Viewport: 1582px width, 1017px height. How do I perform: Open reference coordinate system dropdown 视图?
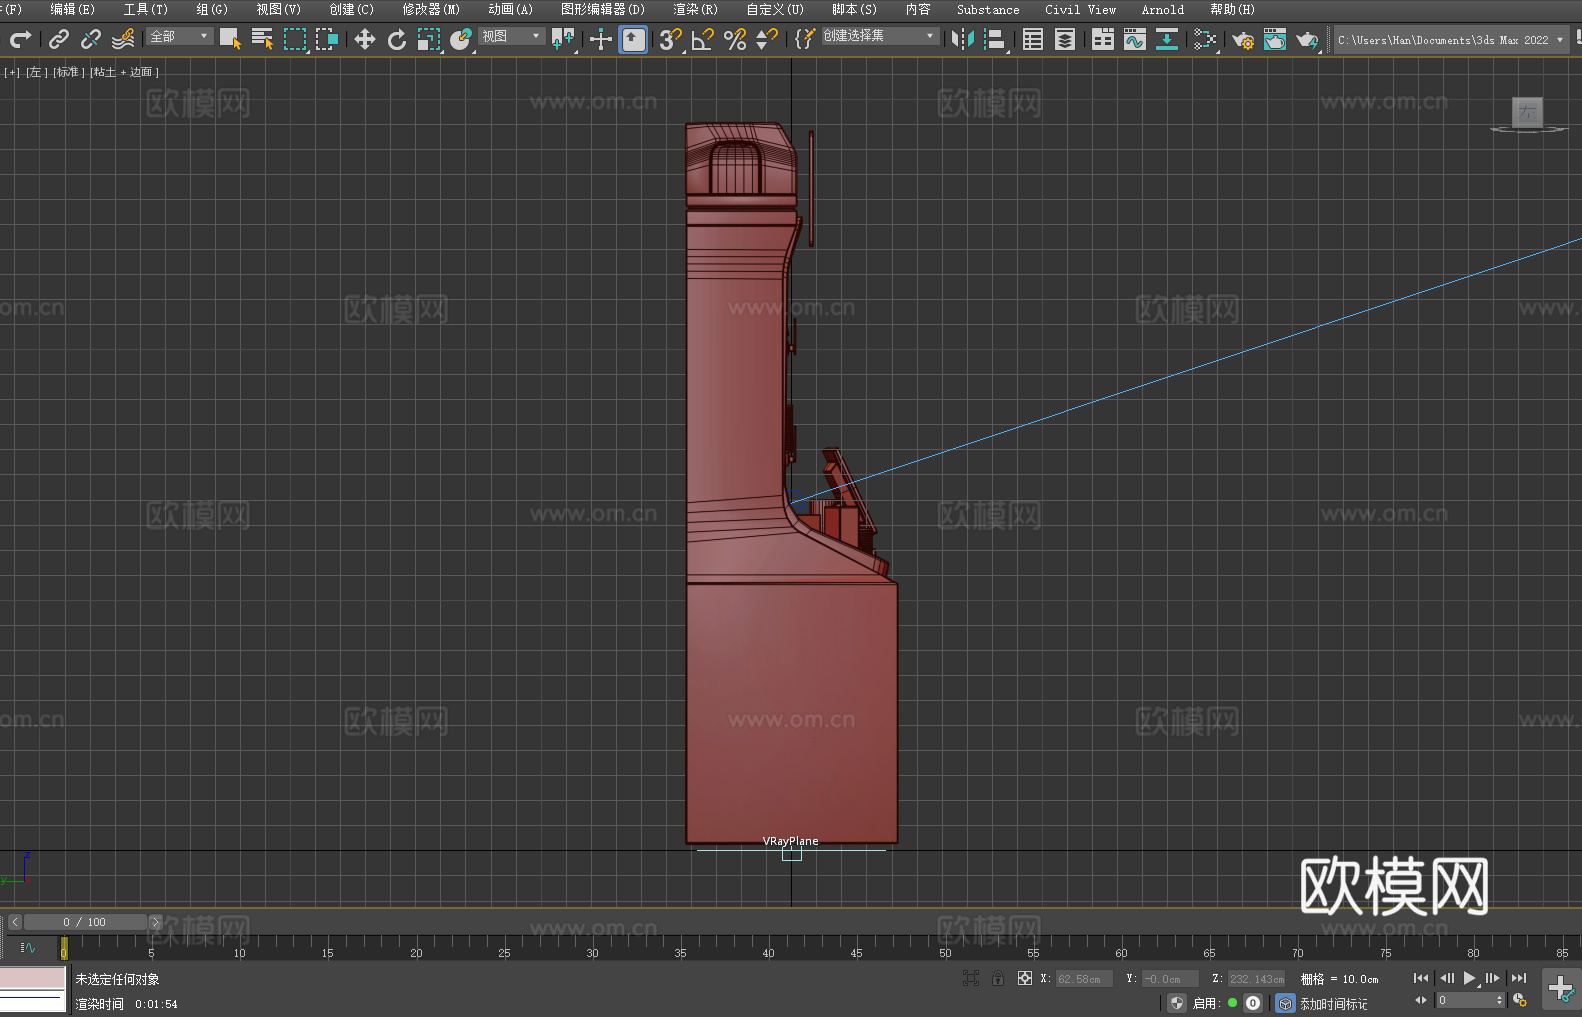click(511, 36)
